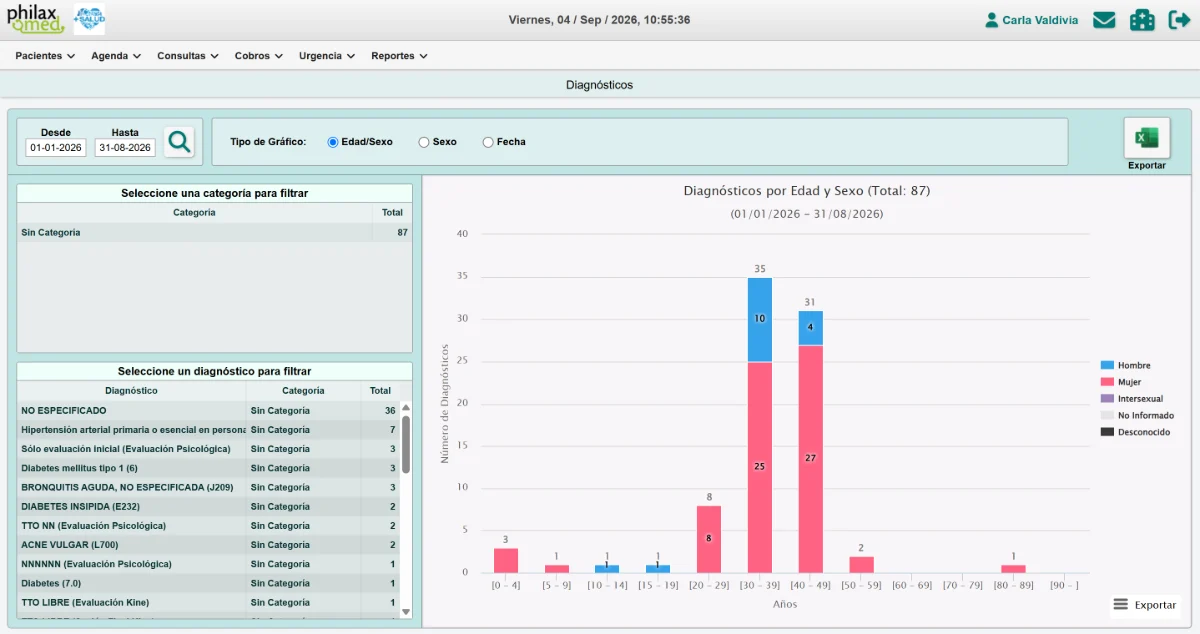The height and width of the screenshot is (634, 1200).
Task: Select the Sin Categoría row in the category table
Action: 214,232
